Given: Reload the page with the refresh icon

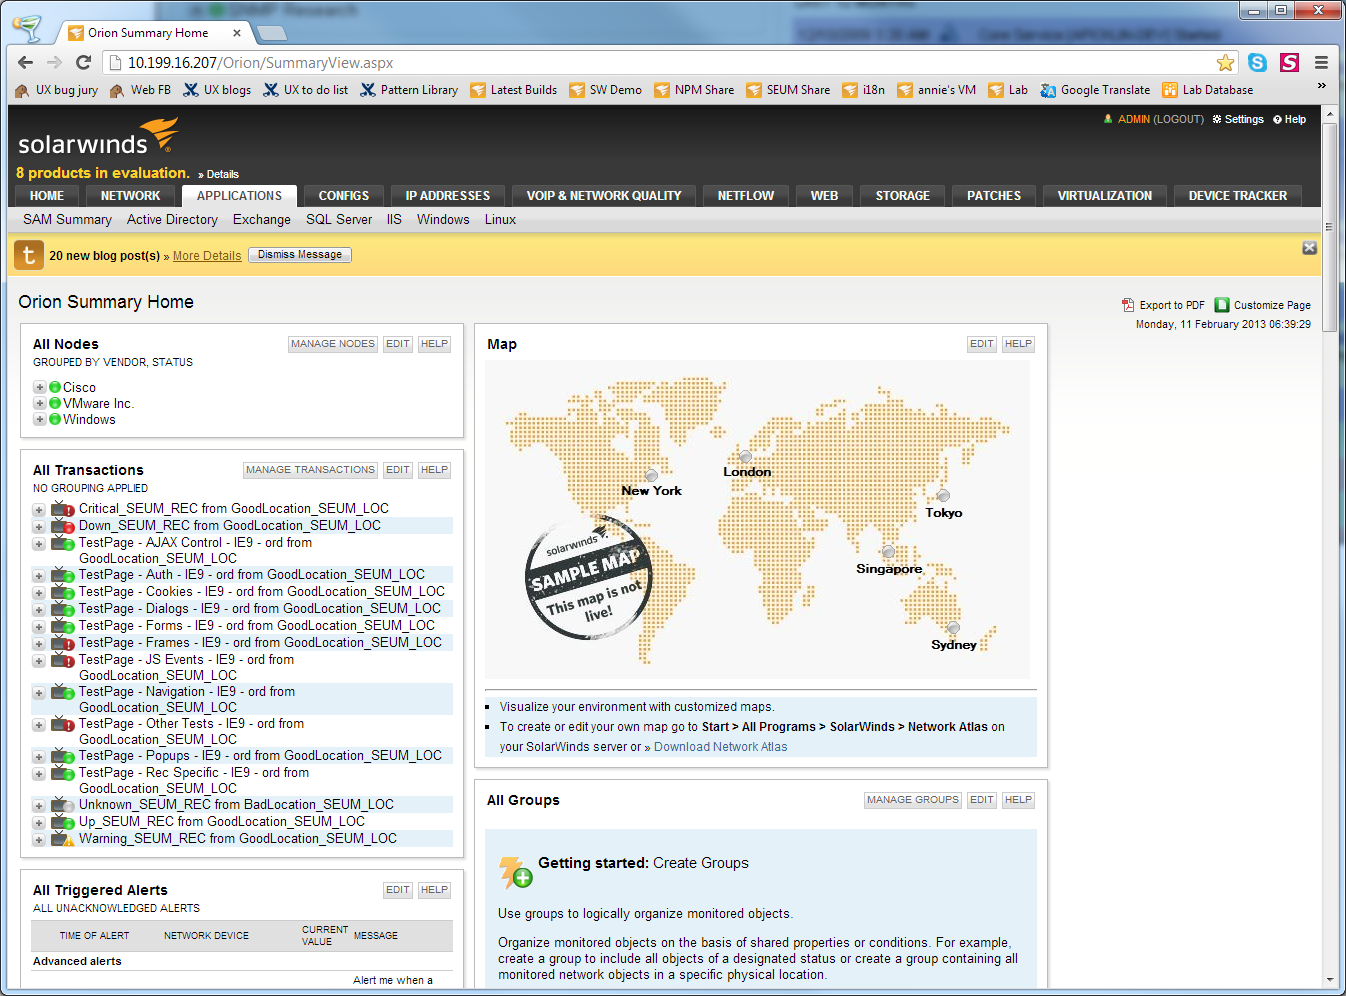Looking at the screenshot, I should (x=83, y=62).
